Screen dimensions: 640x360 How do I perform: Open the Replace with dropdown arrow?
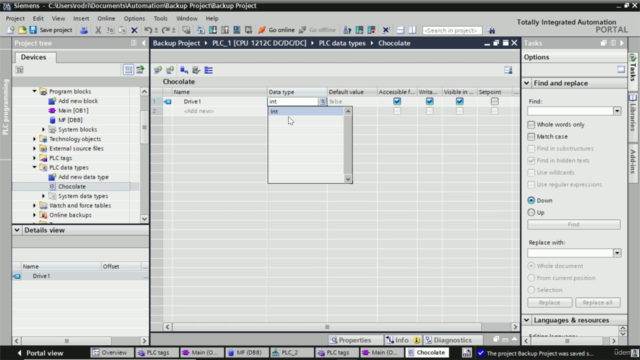pos(617,253)
